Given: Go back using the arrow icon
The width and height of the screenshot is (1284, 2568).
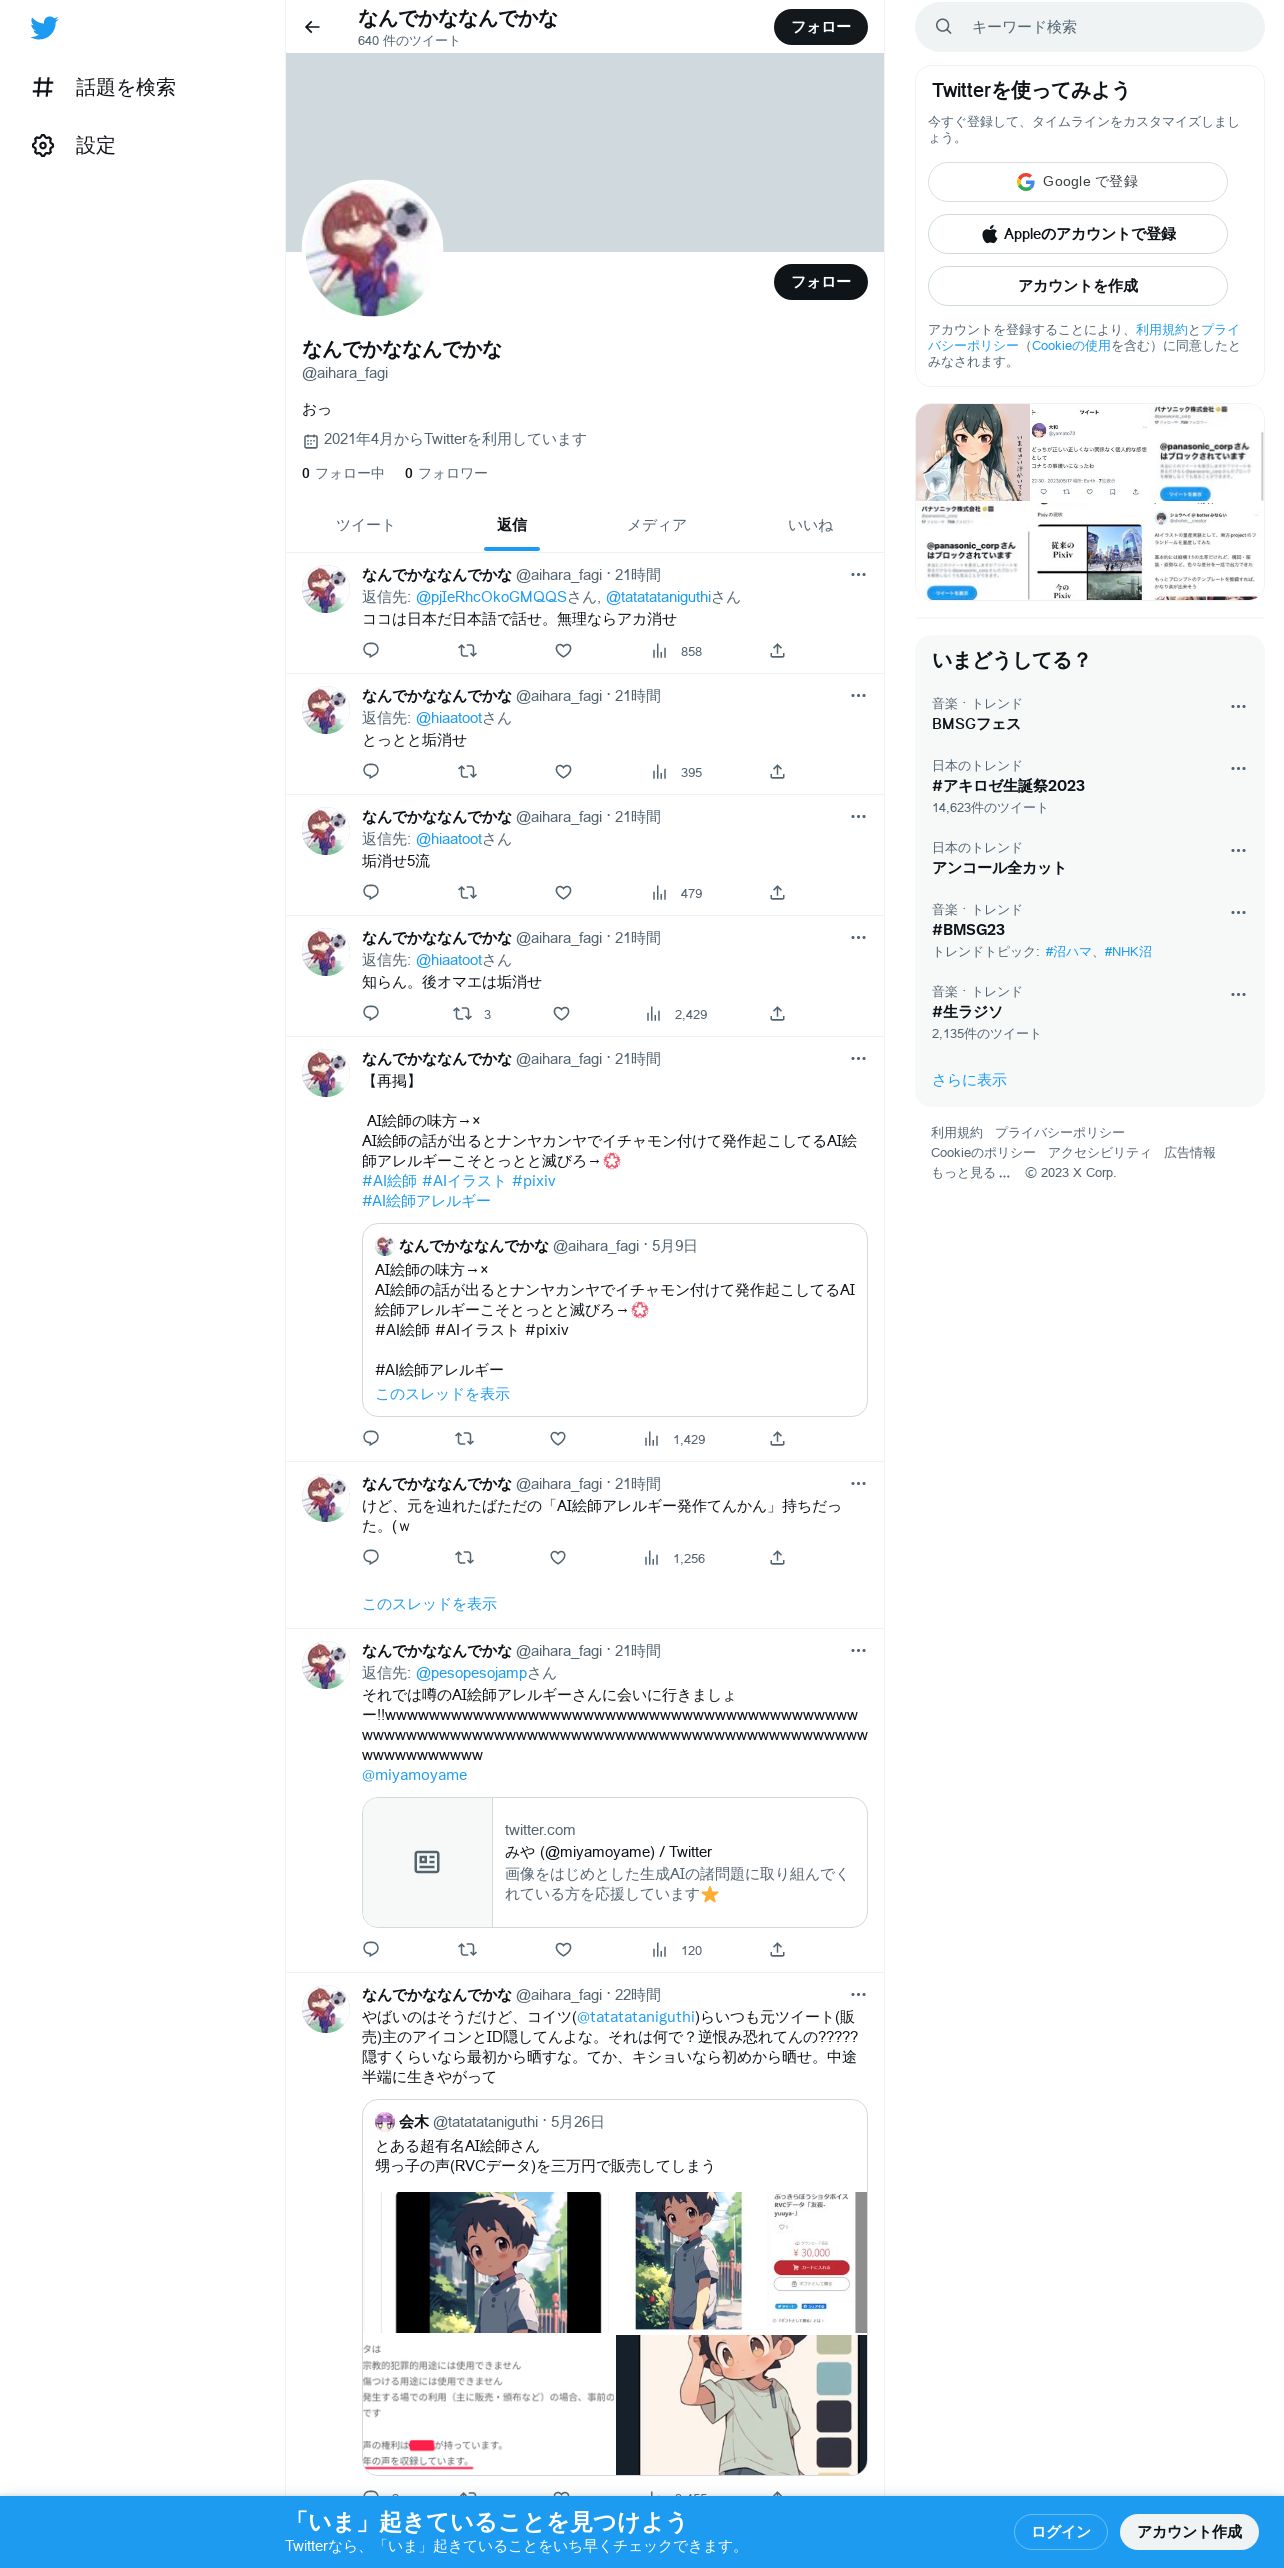Looking at the screenshot, I should pyautogui.click(x=312, y=27).
